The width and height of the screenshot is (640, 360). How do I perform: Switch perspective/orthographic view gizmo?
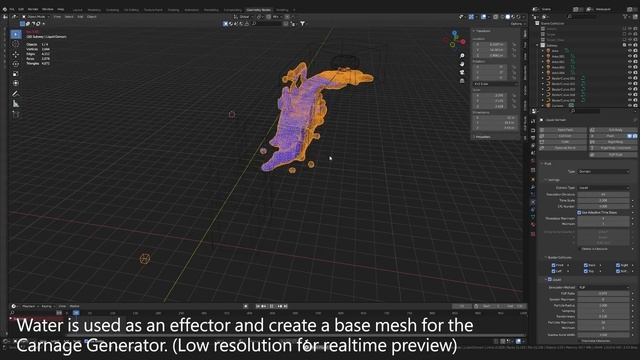[462, 80]
